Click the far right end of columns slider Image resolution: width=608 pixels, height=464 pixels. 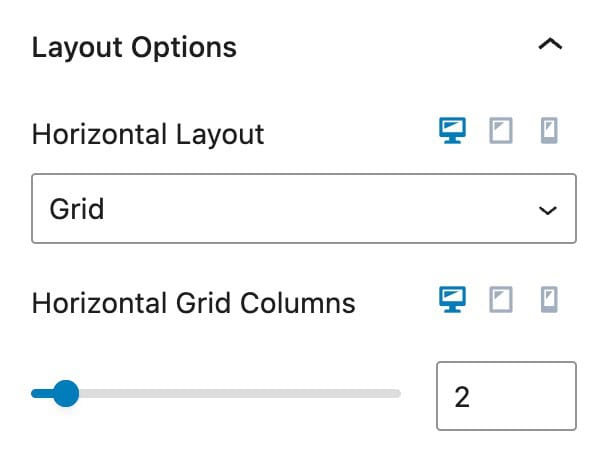tap(397, 394)
